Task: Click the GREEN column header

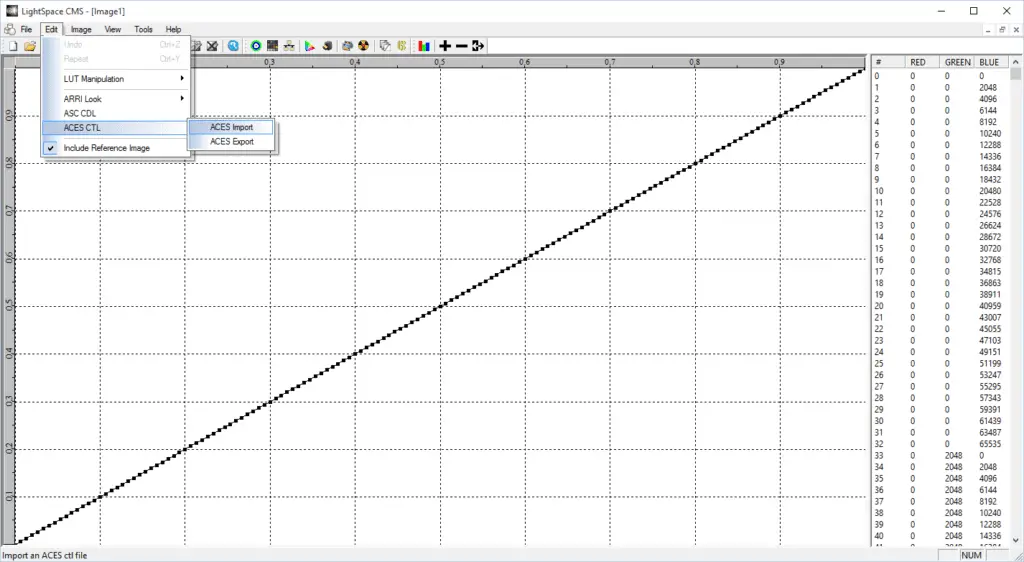Action: coord(957,62)
